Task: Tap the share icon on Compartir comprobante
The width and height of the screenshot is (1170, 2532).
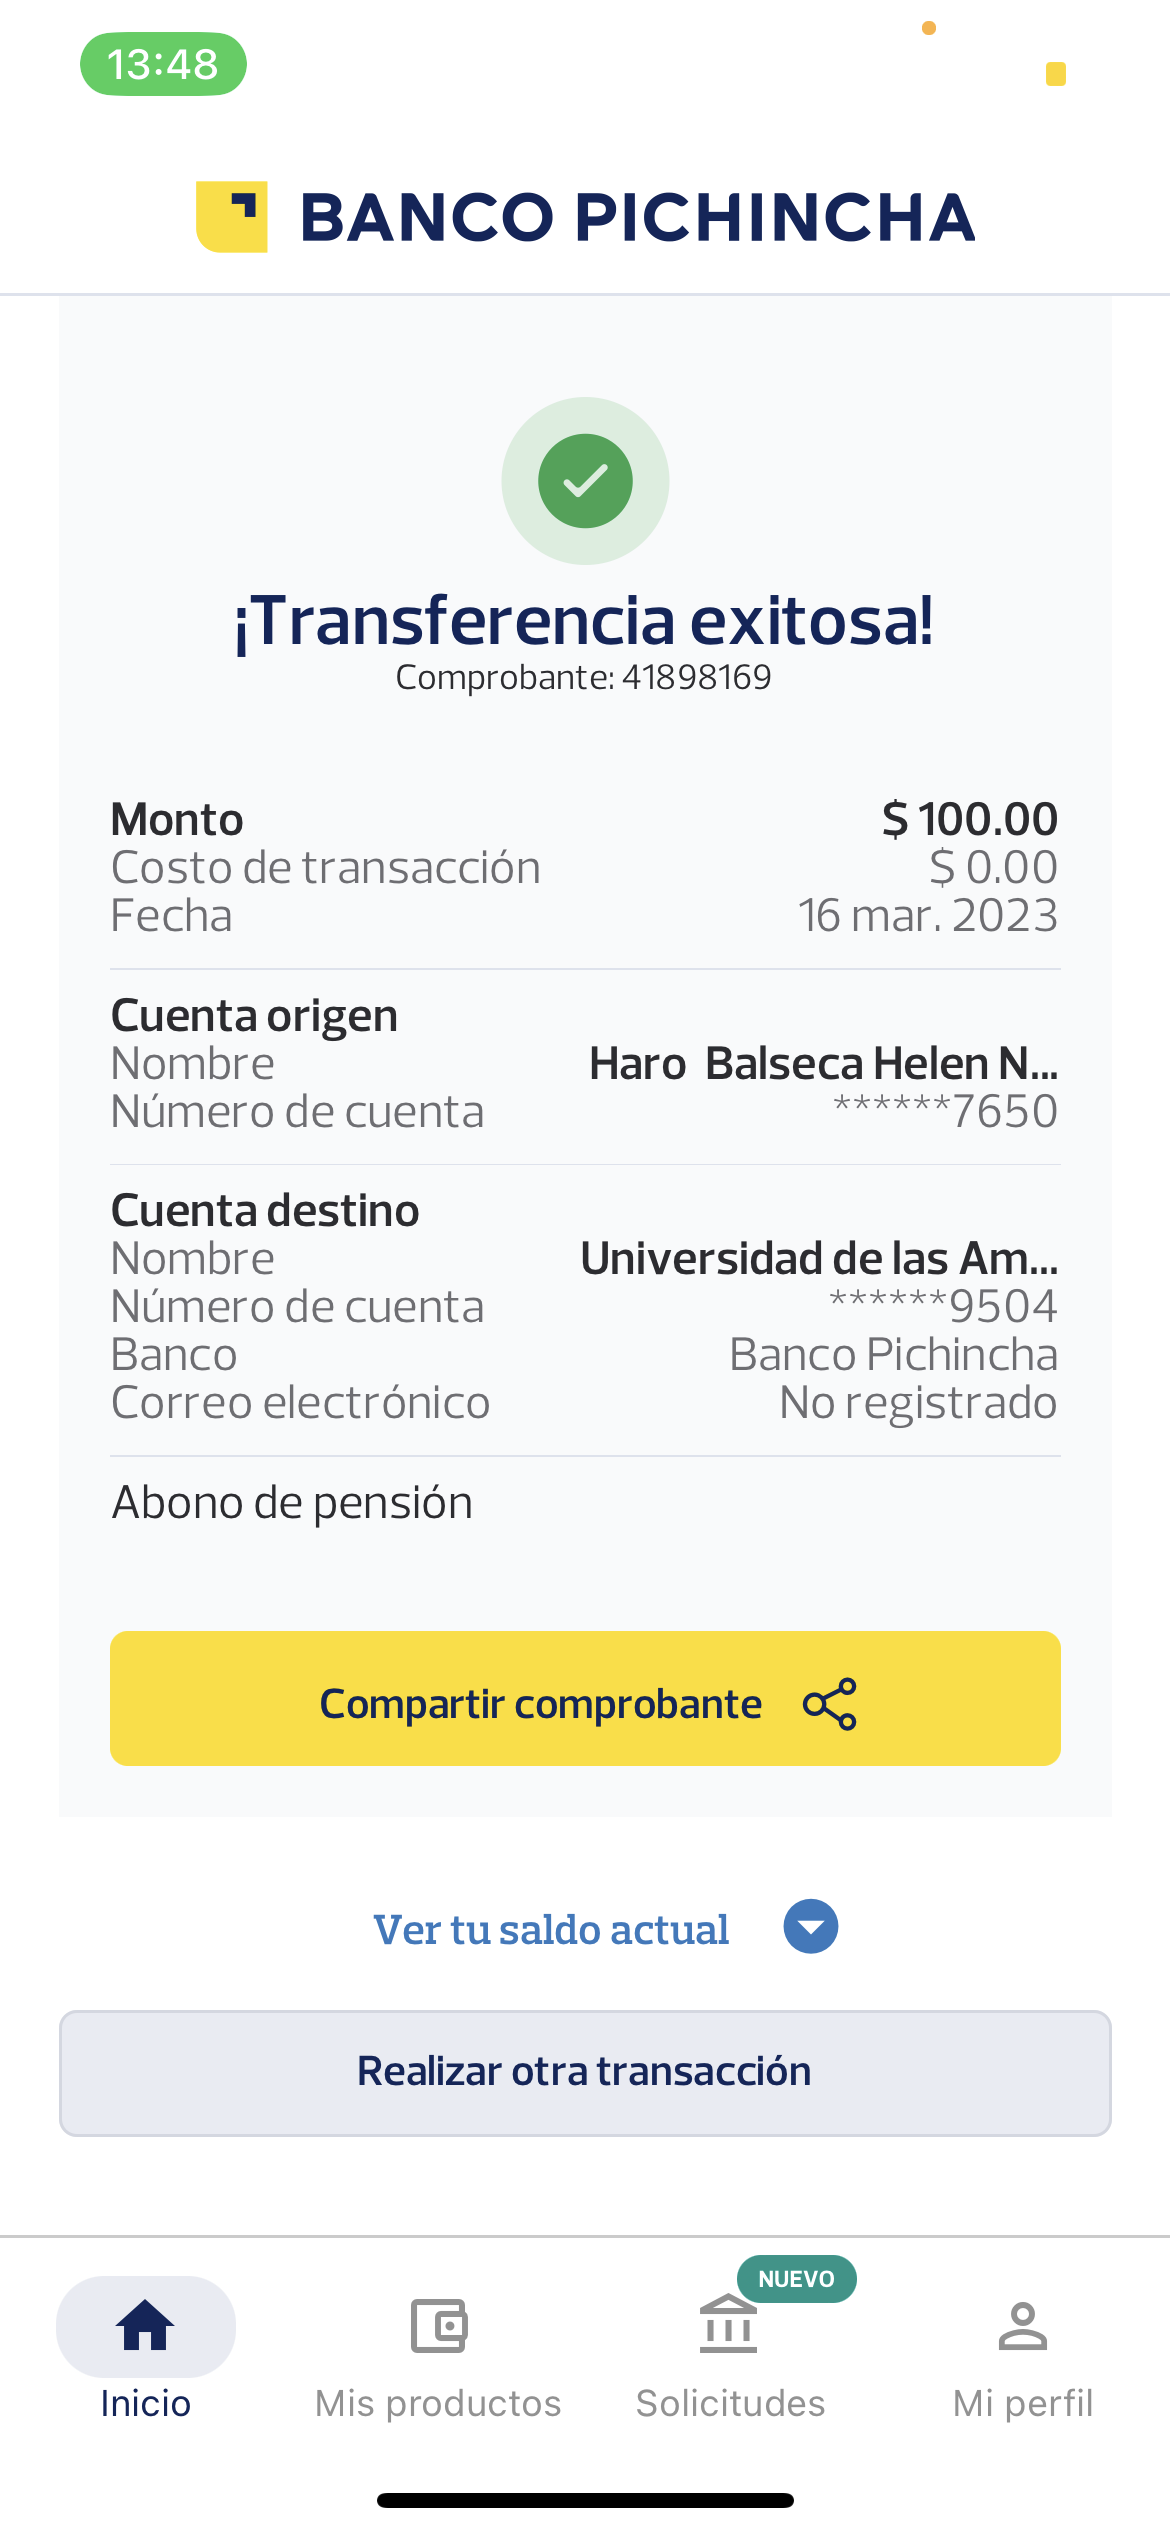Action: tap(830, 1703)
